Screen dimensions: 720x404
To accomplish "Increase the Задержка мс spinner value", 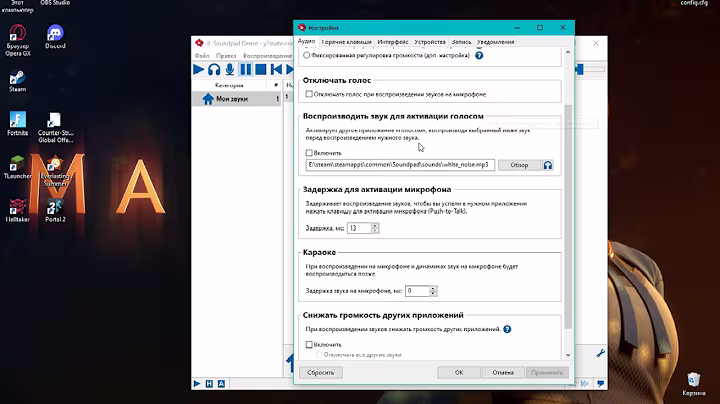I will pyautogui.click(x=375, y=225).
